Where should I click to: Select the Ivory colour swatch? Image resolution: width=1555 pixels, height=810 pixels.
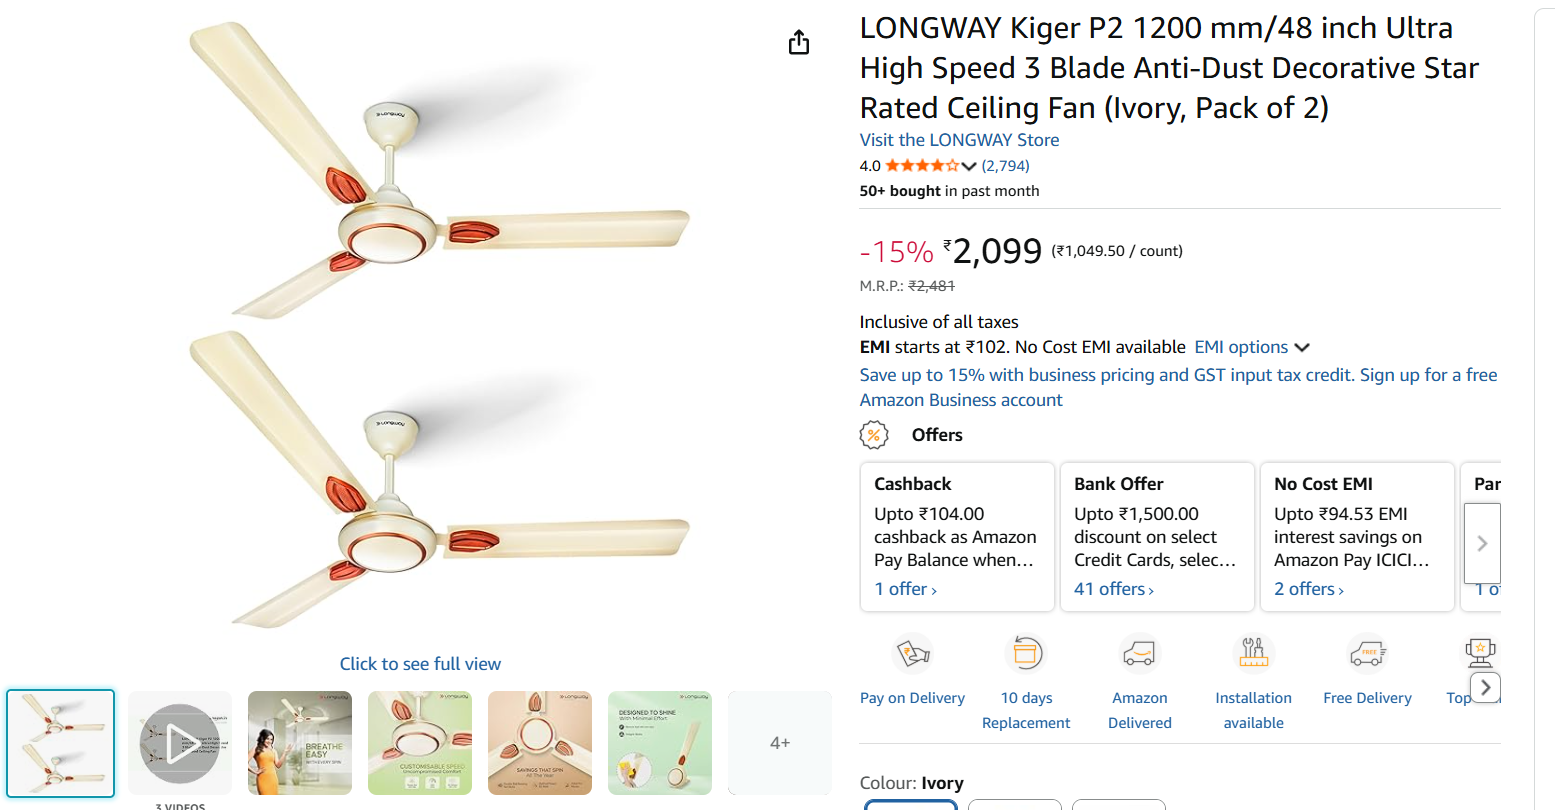(910, 804)
